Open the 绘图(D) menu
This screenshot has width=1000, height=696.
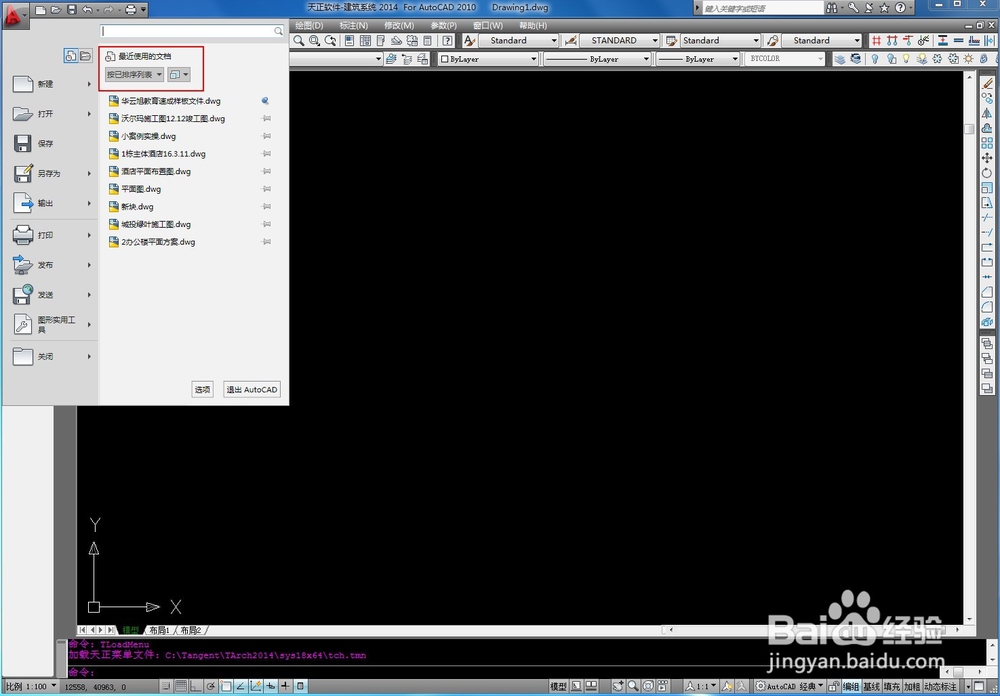(309, 26)
